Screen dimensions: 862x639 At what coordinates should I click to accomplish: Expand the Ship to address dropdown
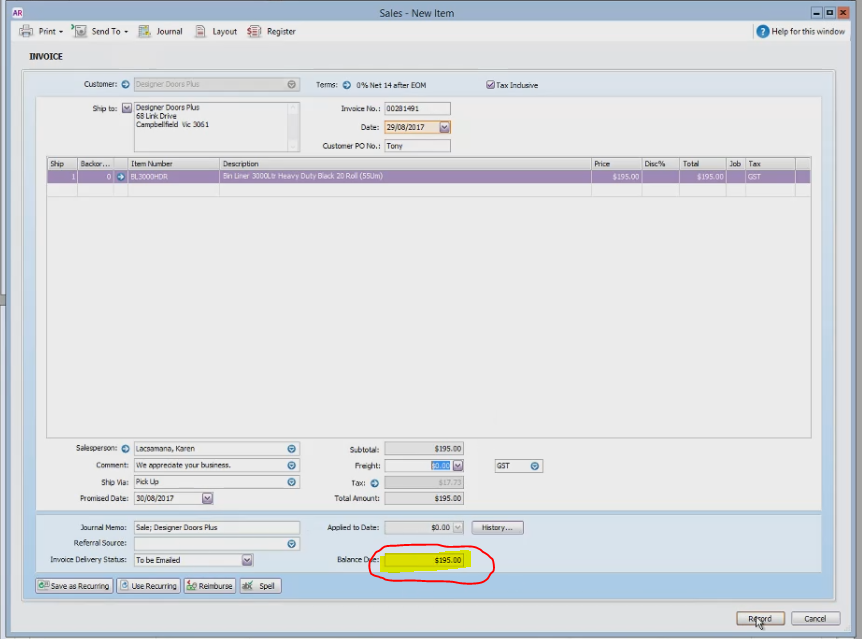click(x=126, y=108)
